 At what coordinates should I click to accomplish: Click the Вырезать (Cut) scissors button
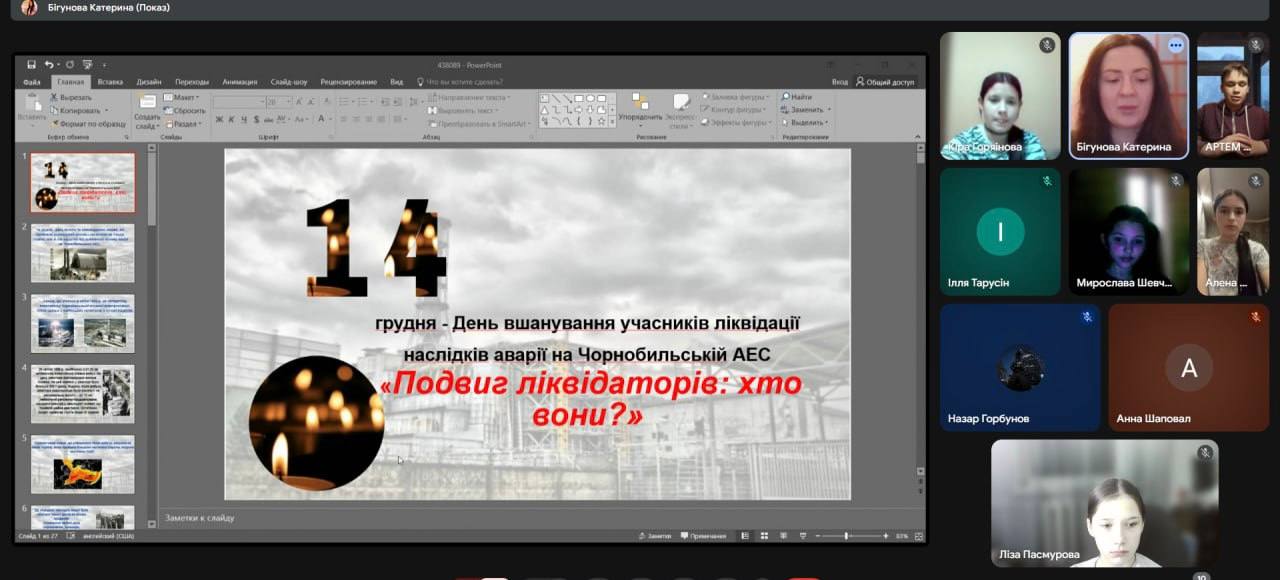point(74,97)
